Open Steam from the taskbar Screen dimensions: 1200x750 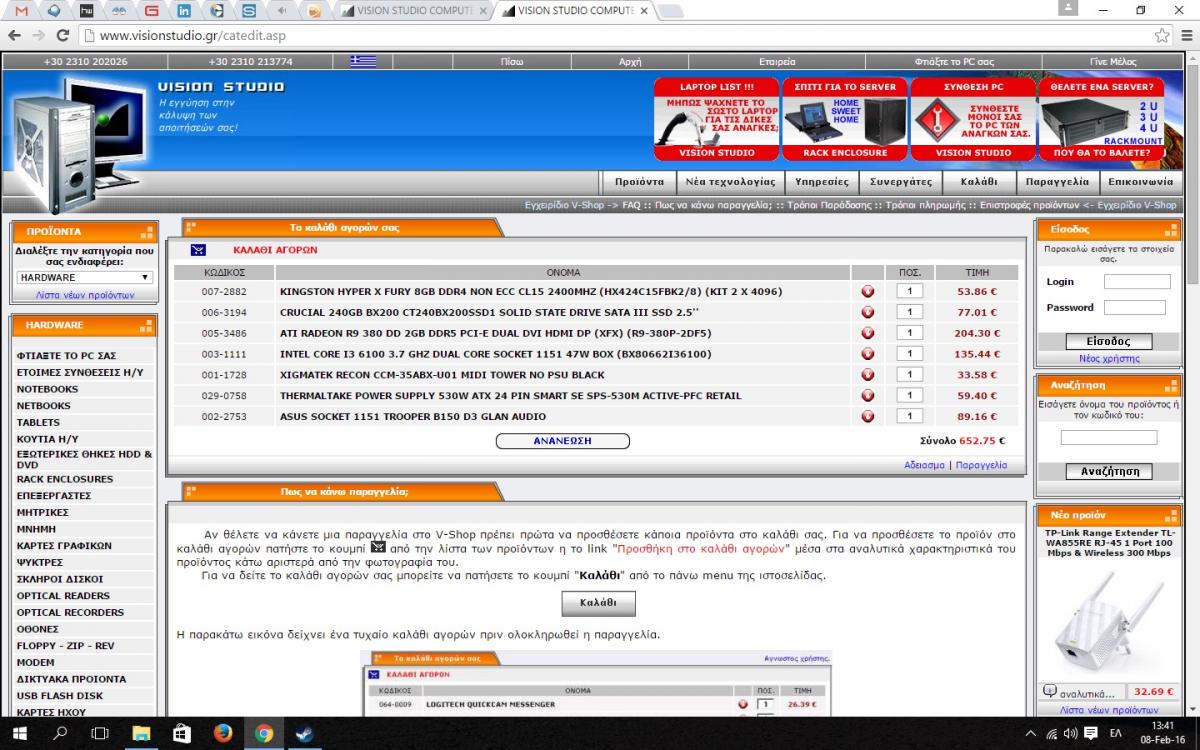303,733
